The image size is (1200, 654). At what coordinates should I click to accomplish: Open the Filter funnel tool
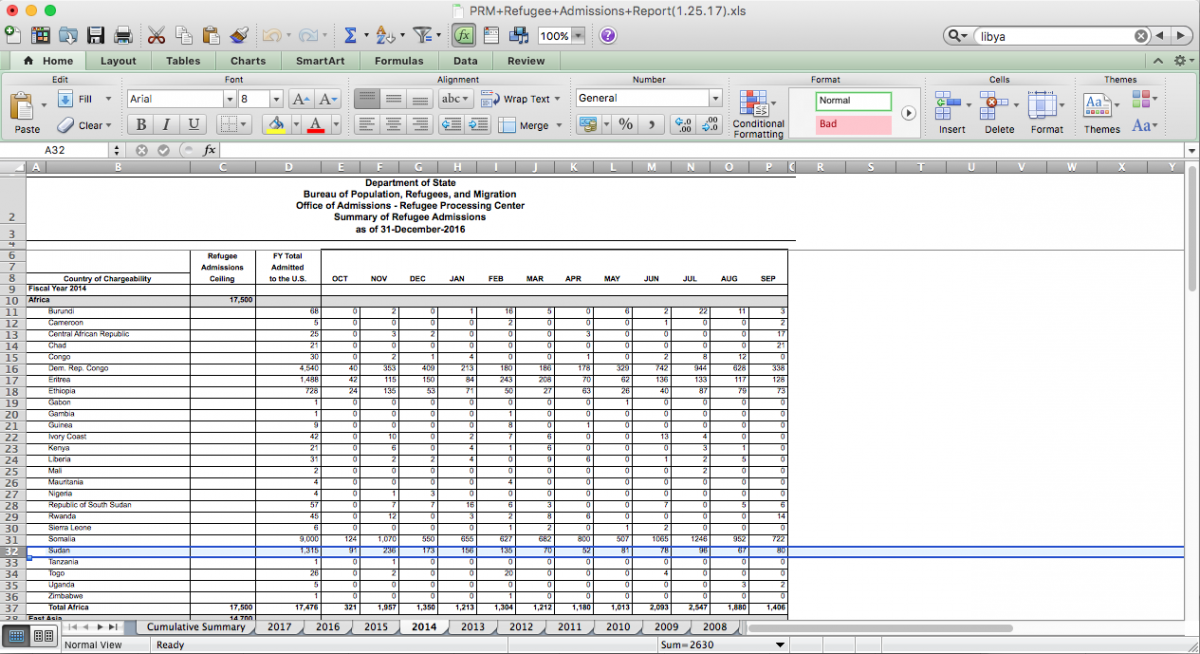pyautogui.click(x=421, y=36)
